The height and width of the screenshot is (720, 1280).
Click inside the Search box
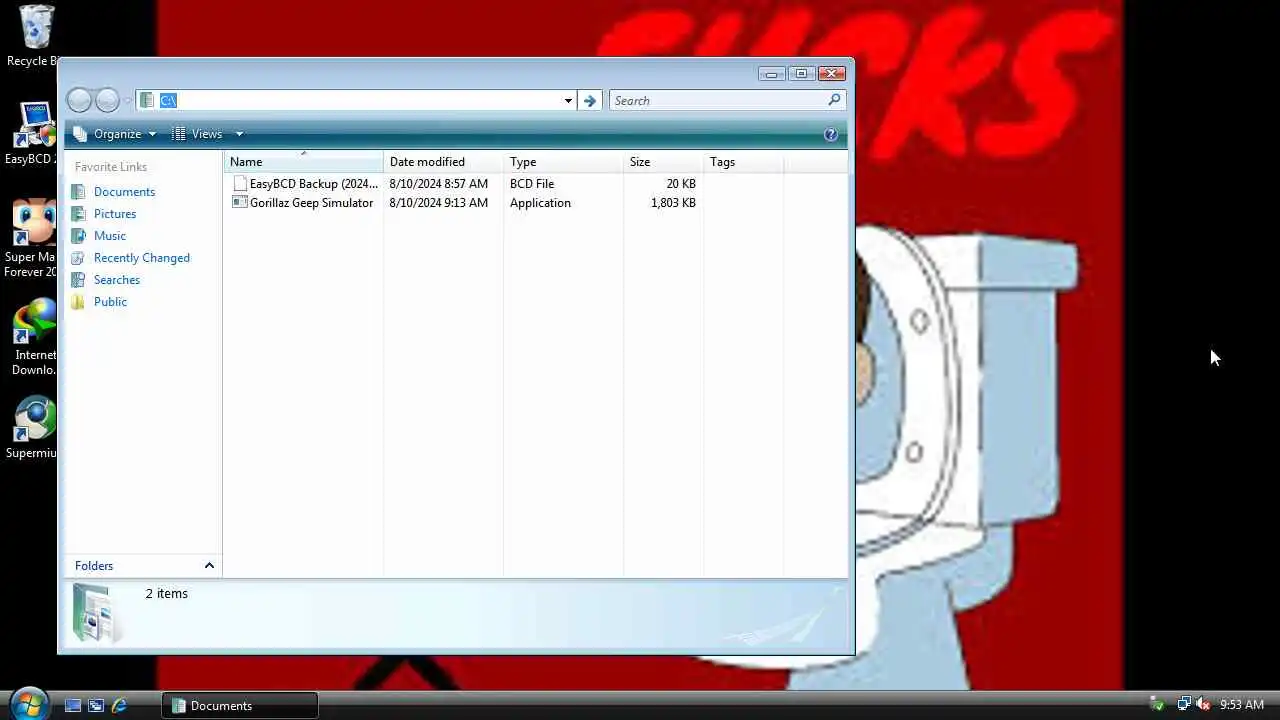[x=717, y=100]
